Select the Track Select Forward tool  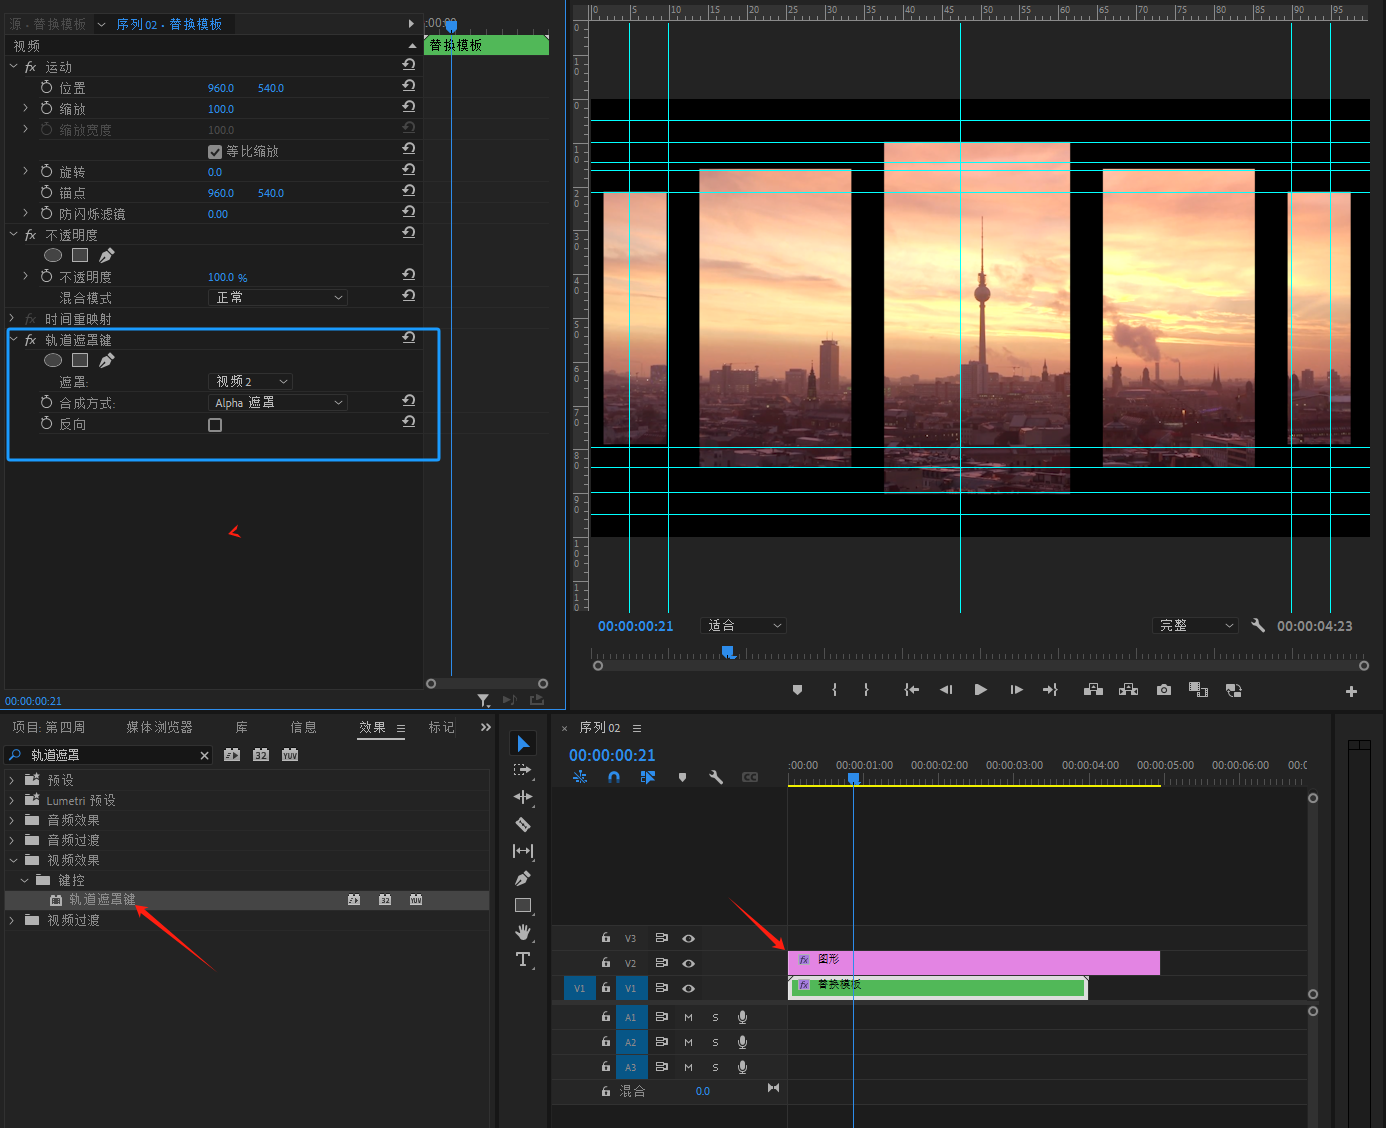523,770
